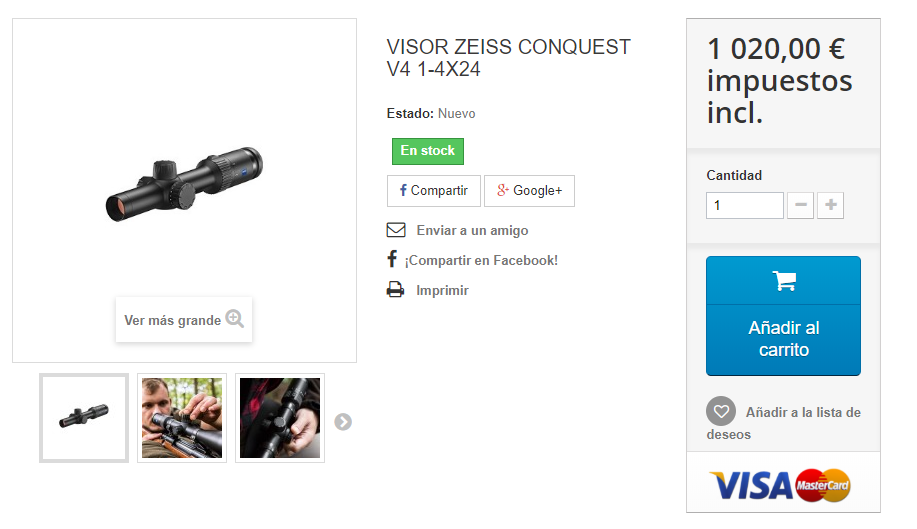
Task: Click the envelope icon for Enviar a un amigo
Action: click(x=396, y=230)
